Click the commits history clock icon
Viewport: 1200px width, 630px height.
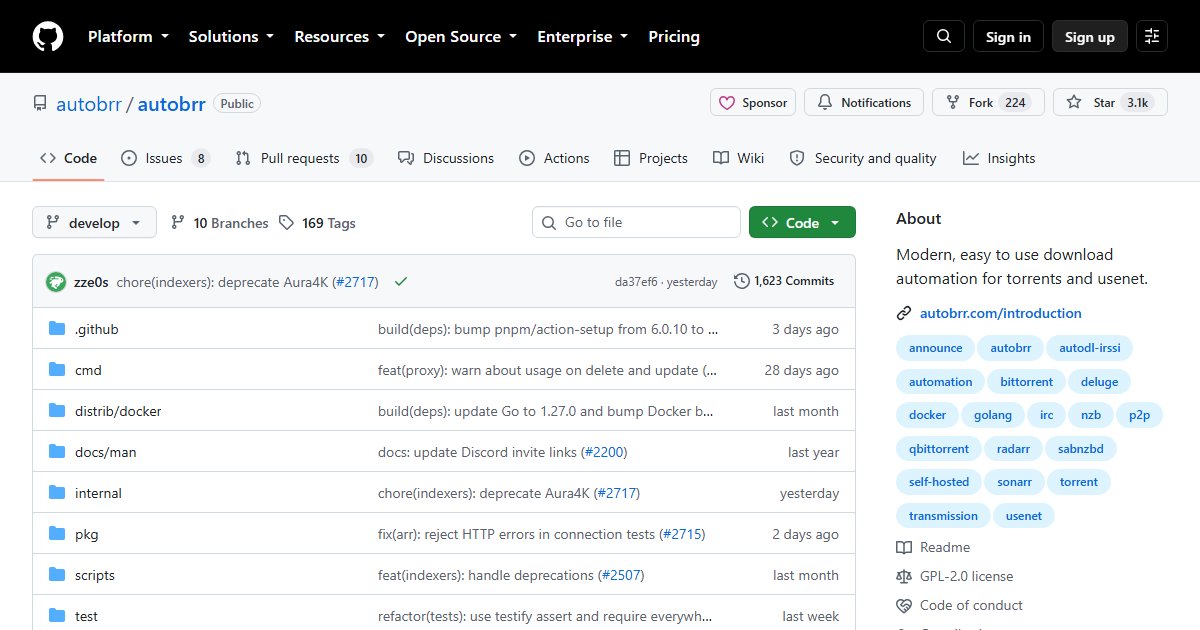(742, 281)
